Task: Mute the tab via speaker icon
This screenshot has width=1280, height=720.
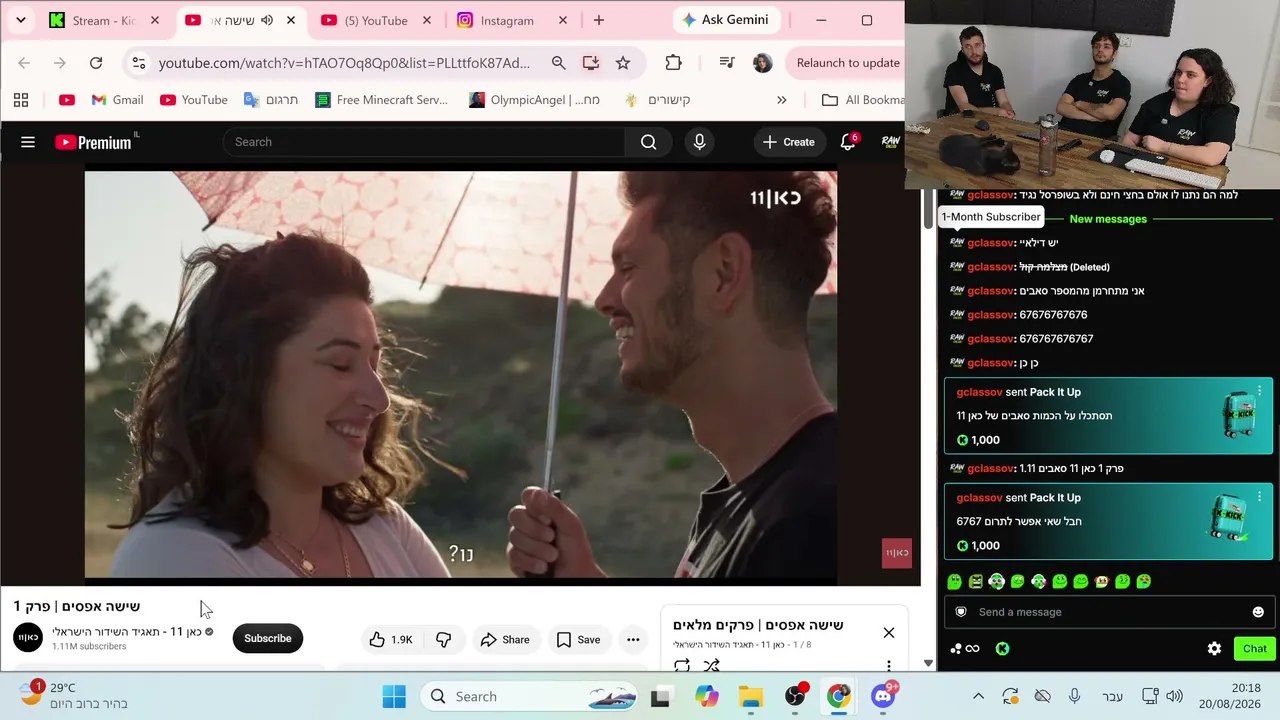Action: tap(267, 20)
